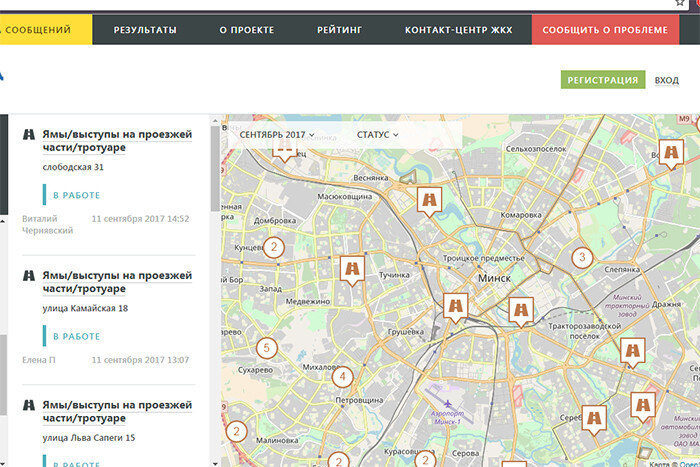This screenshot has height=467, width=700.
Task: Click the report list scrollbar thumb
Action: pos(215,169)
